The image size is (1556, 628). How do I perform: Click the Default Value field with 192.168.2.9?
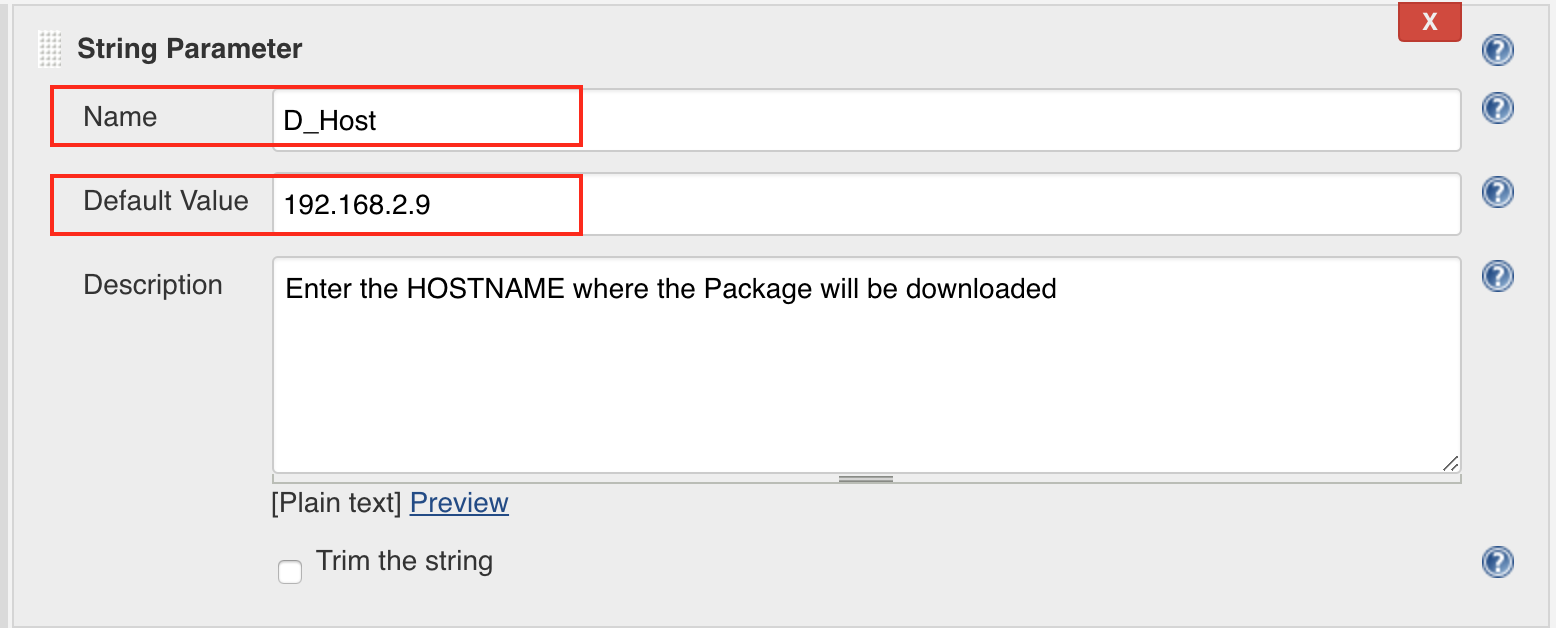coord(866,204)
